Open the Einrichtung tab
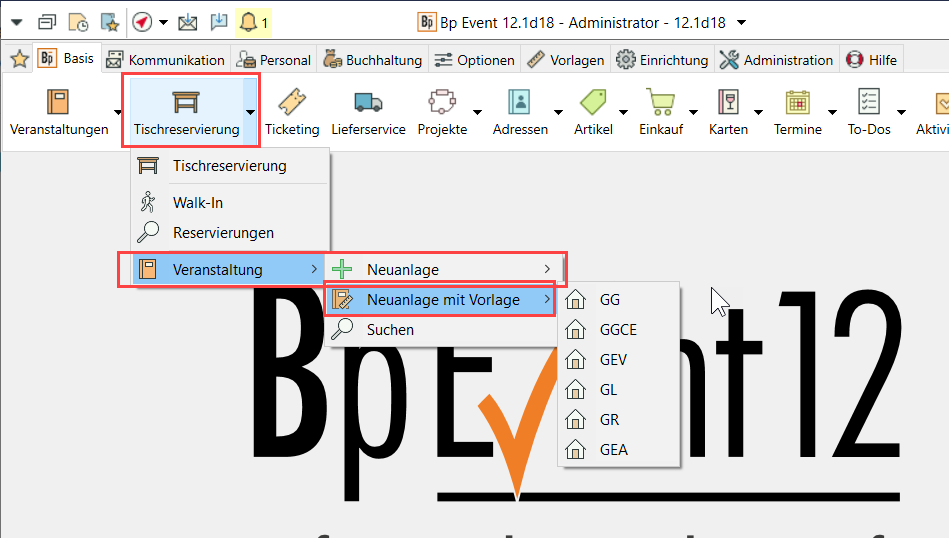This screenshot has height=538, width=949. point(662,60)
